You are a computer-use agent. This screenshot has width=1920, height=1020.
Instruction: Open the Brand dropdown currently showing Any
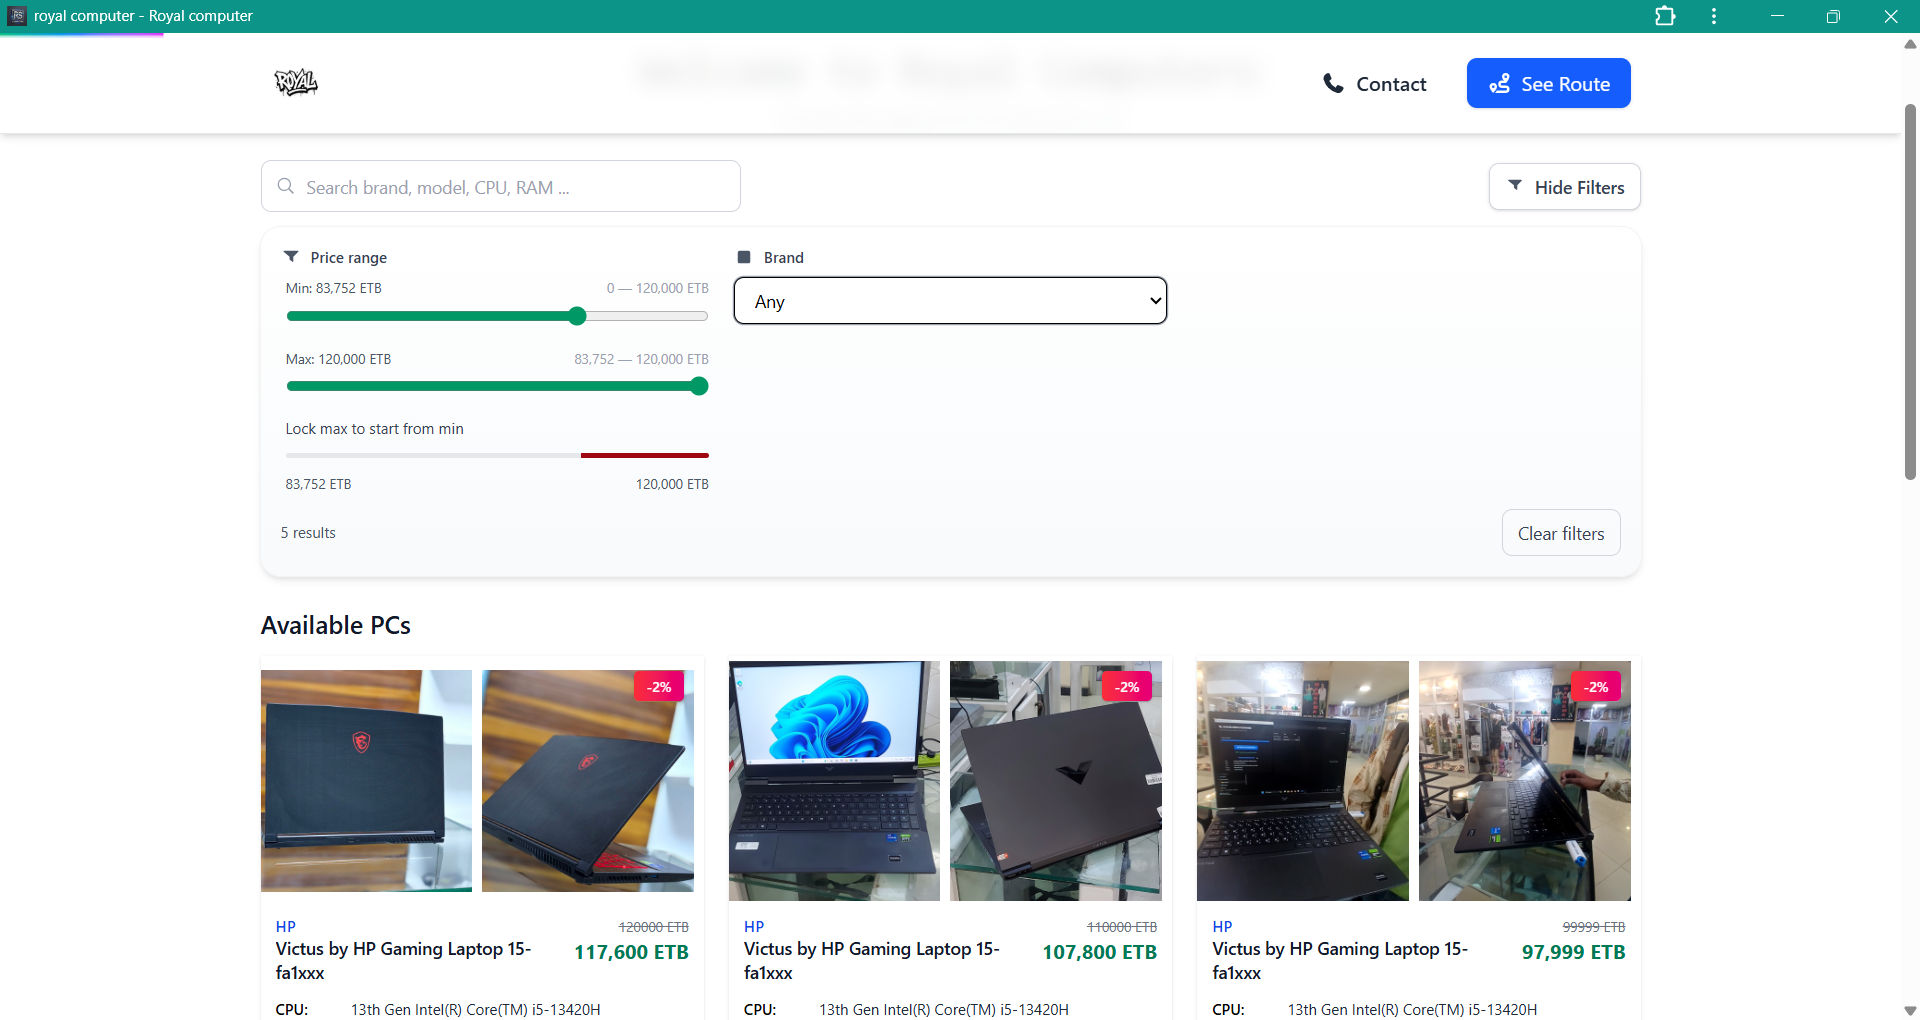tap(949, 300)
